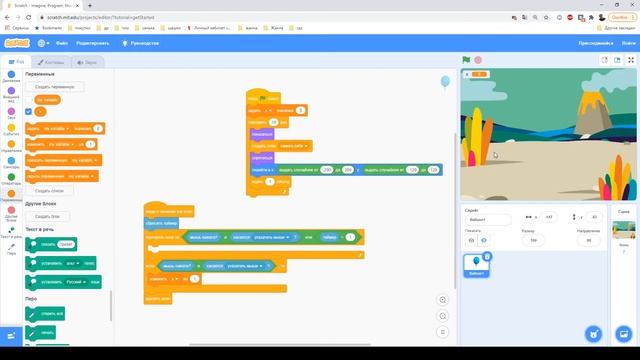Switch to small stage layout

click(604, 60)
